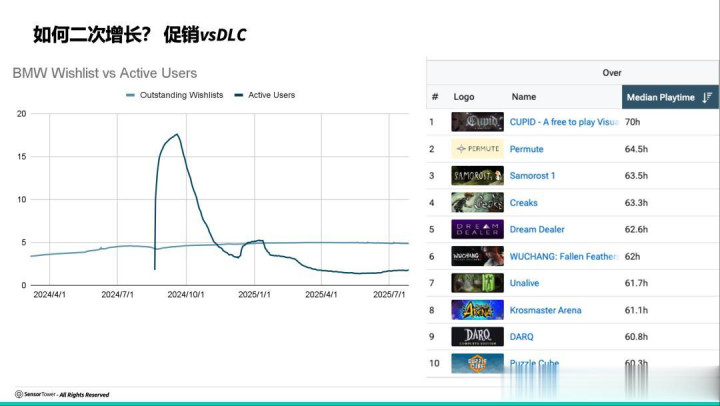Click the y-axis value 20
720x406 pixels.
point(22,114)
